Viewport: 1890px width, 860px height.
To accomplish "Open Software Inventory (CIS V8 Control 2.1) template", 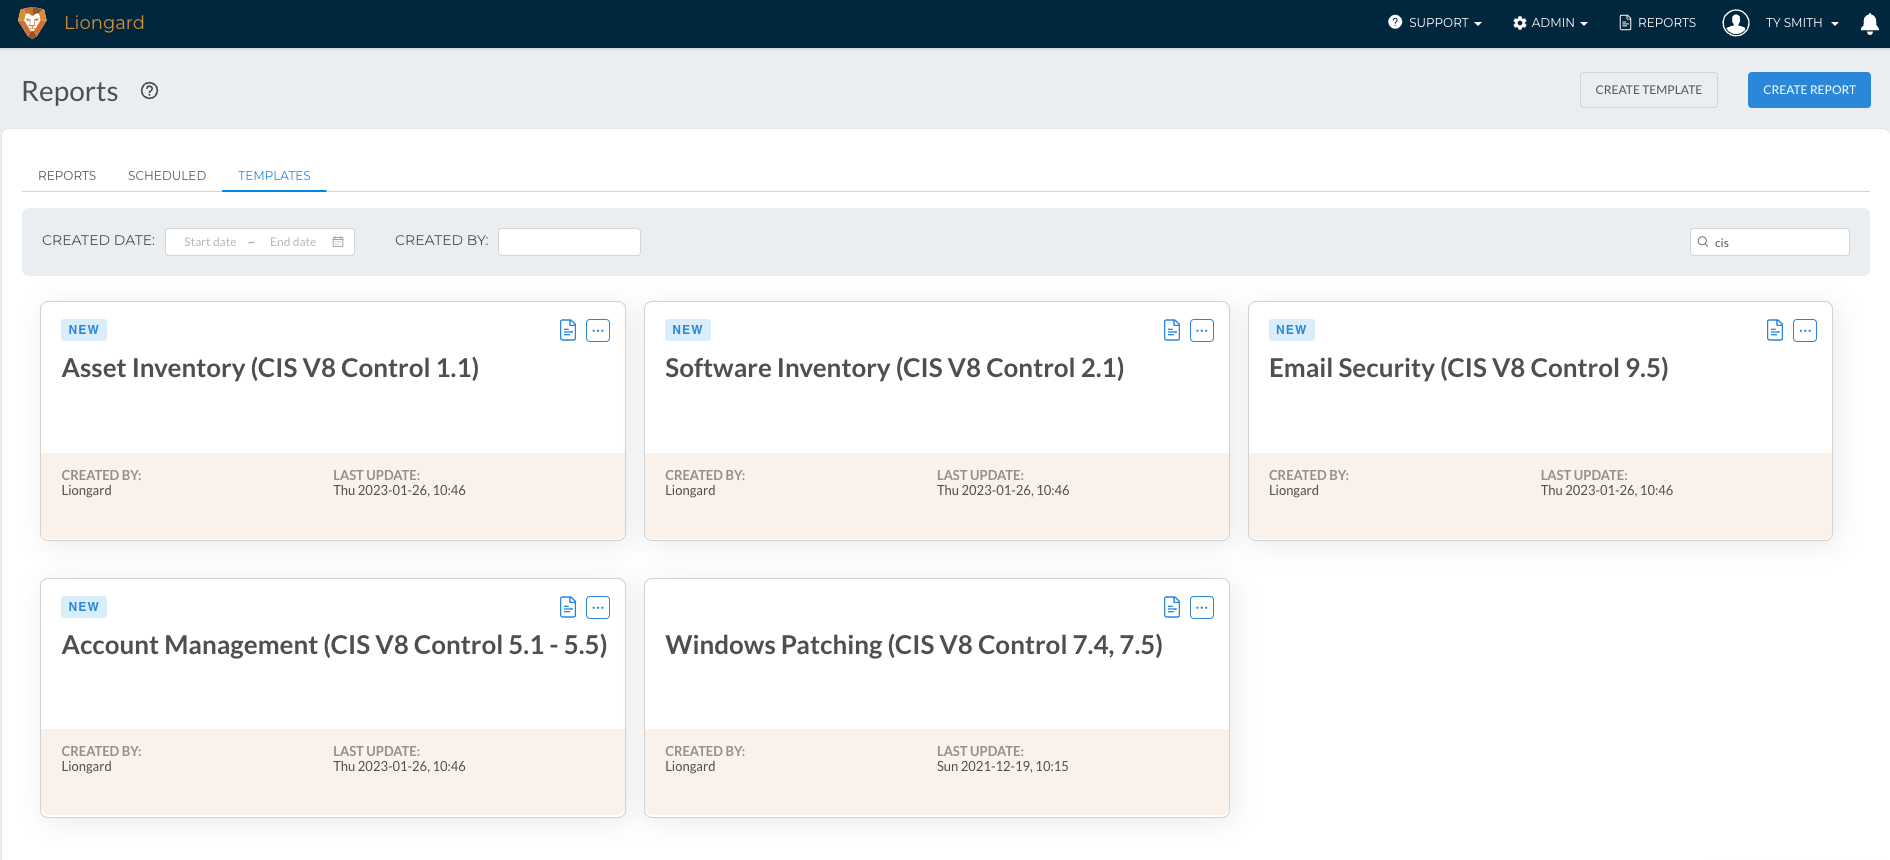I will (x=895, y=368).
